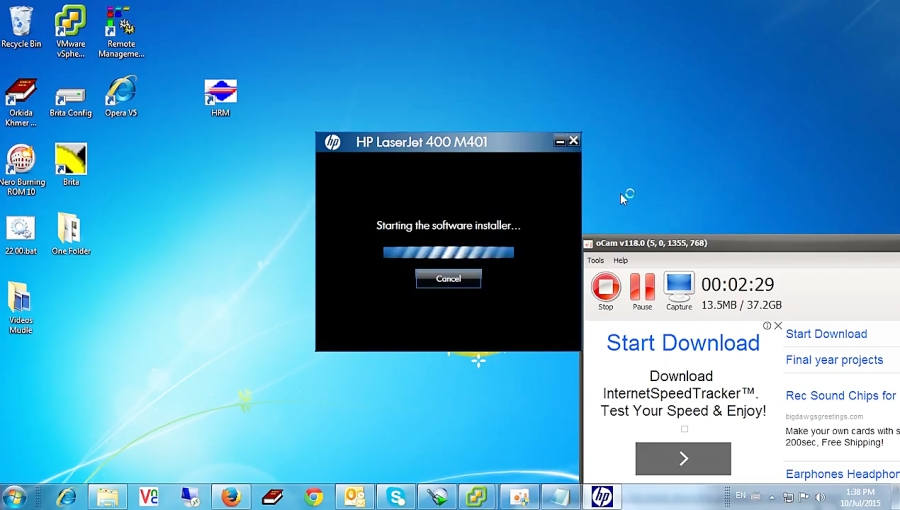Click the HP logo in installer title bar
This screenshot has height=510, width=900.
coord(332,142)
